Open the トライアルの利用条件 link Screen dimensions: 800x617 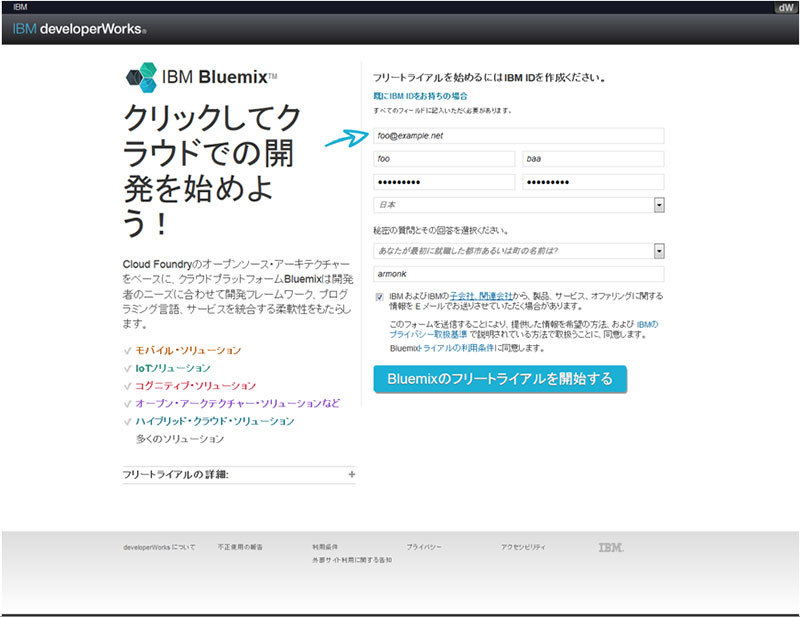click(x=456, y=348)
